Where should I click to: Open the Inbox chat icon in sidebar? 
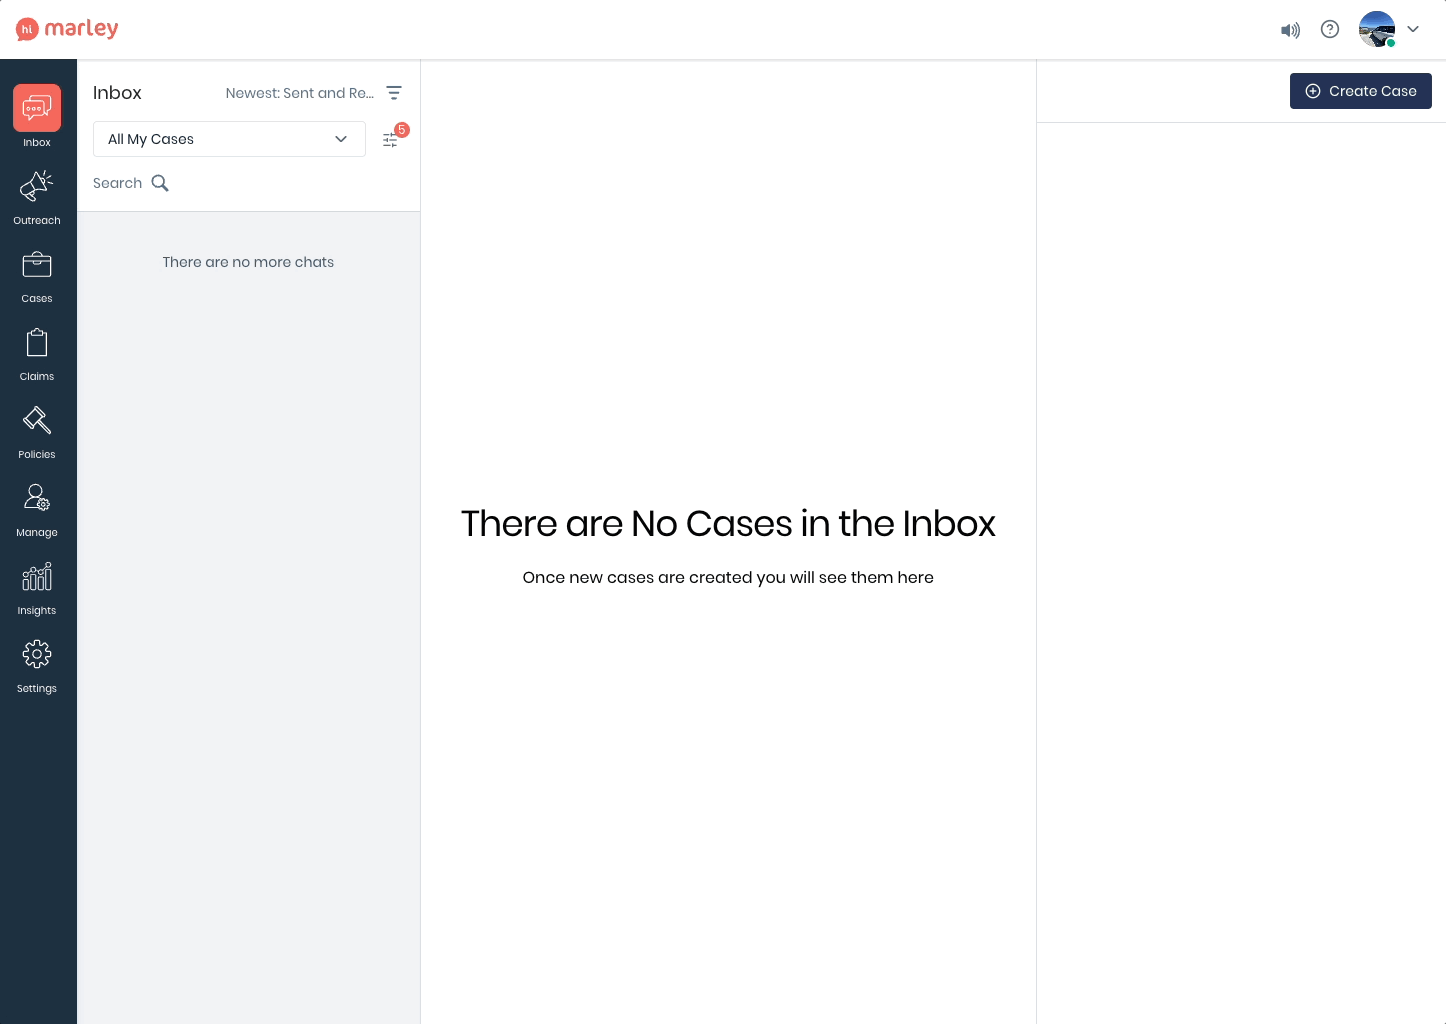[37, 108]
